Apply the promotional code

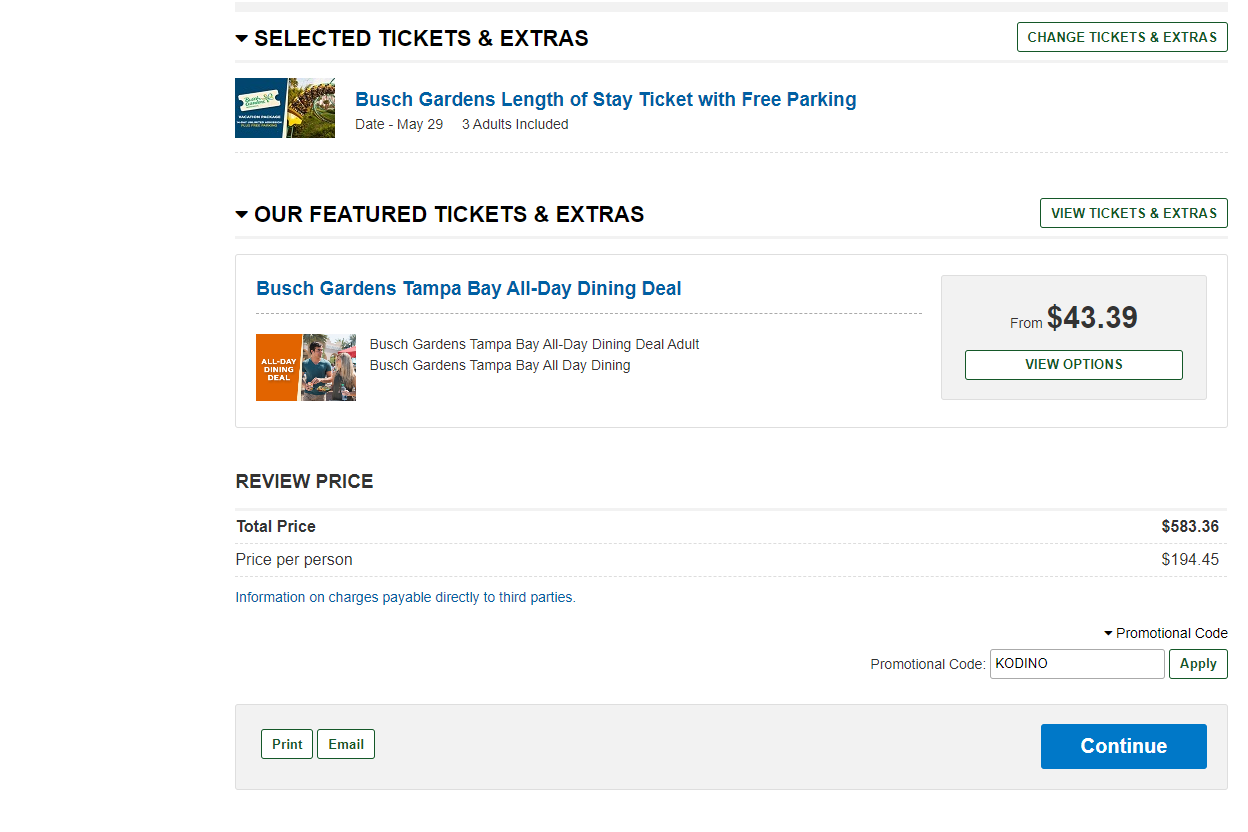click(1198, 664)
